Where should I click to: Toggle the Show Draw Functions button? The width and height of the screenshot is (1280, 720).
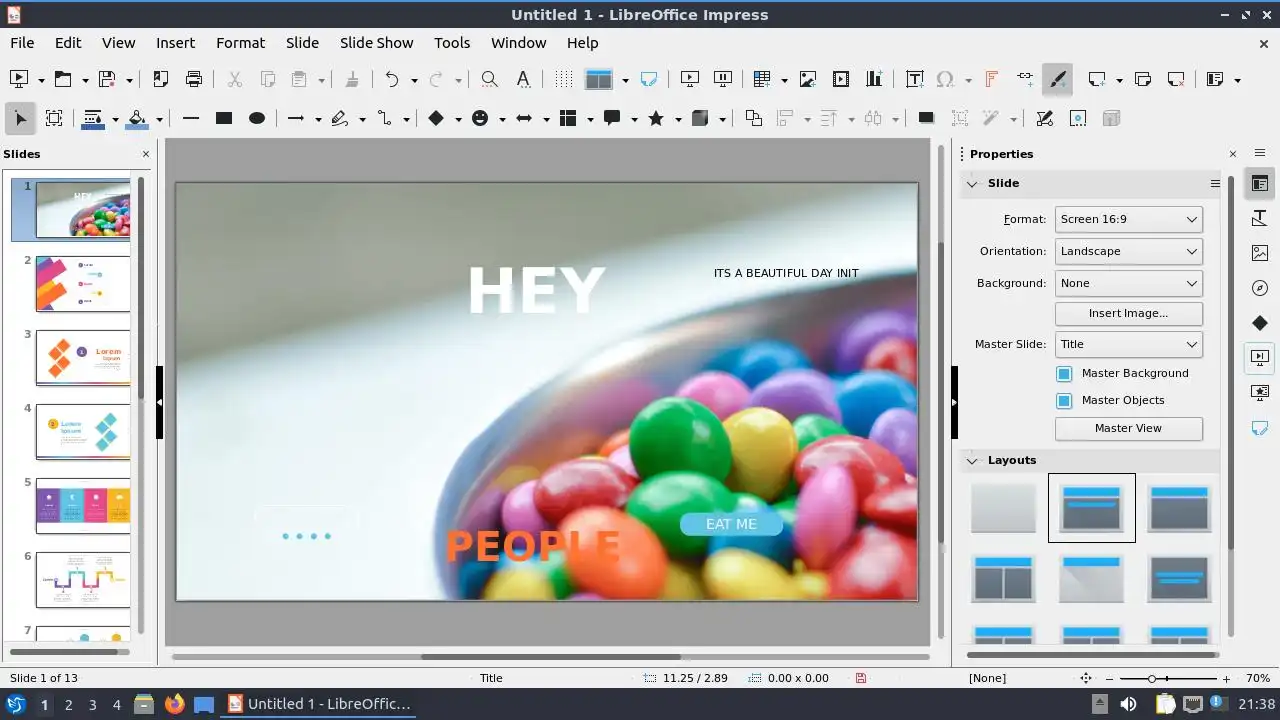pos(1057,79)
